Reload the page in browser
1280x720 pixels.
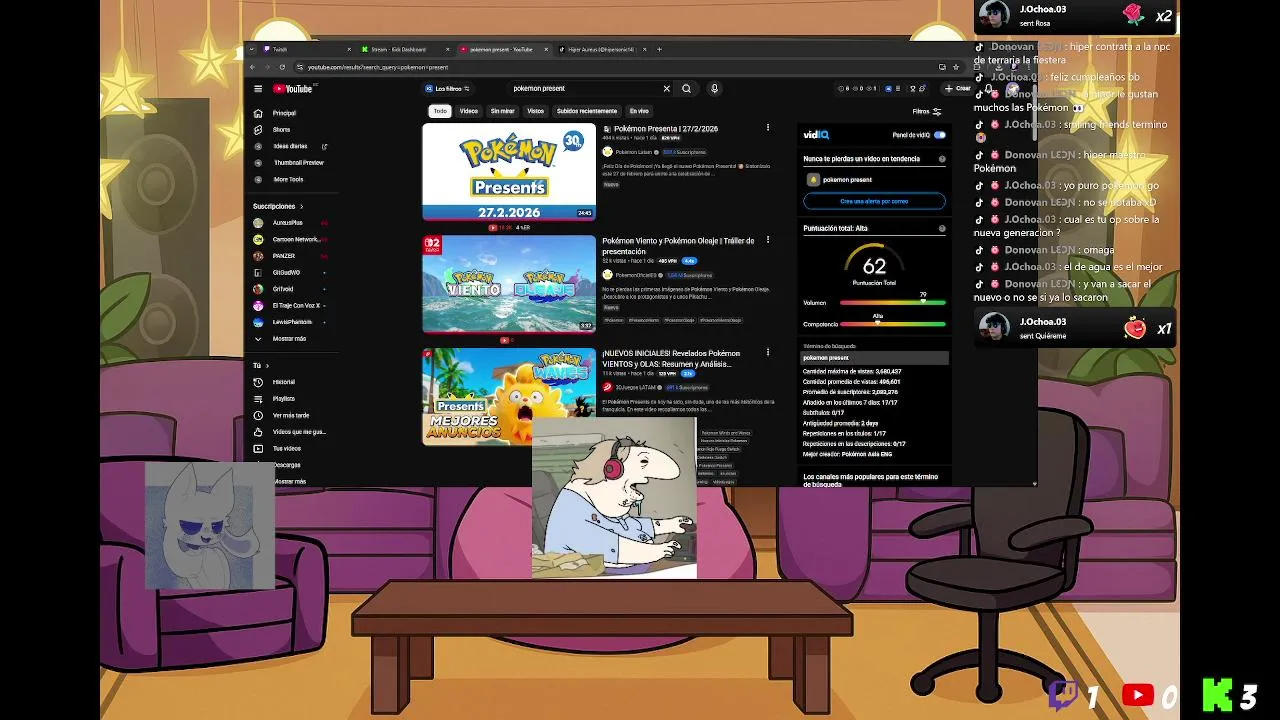click(284, 67)
